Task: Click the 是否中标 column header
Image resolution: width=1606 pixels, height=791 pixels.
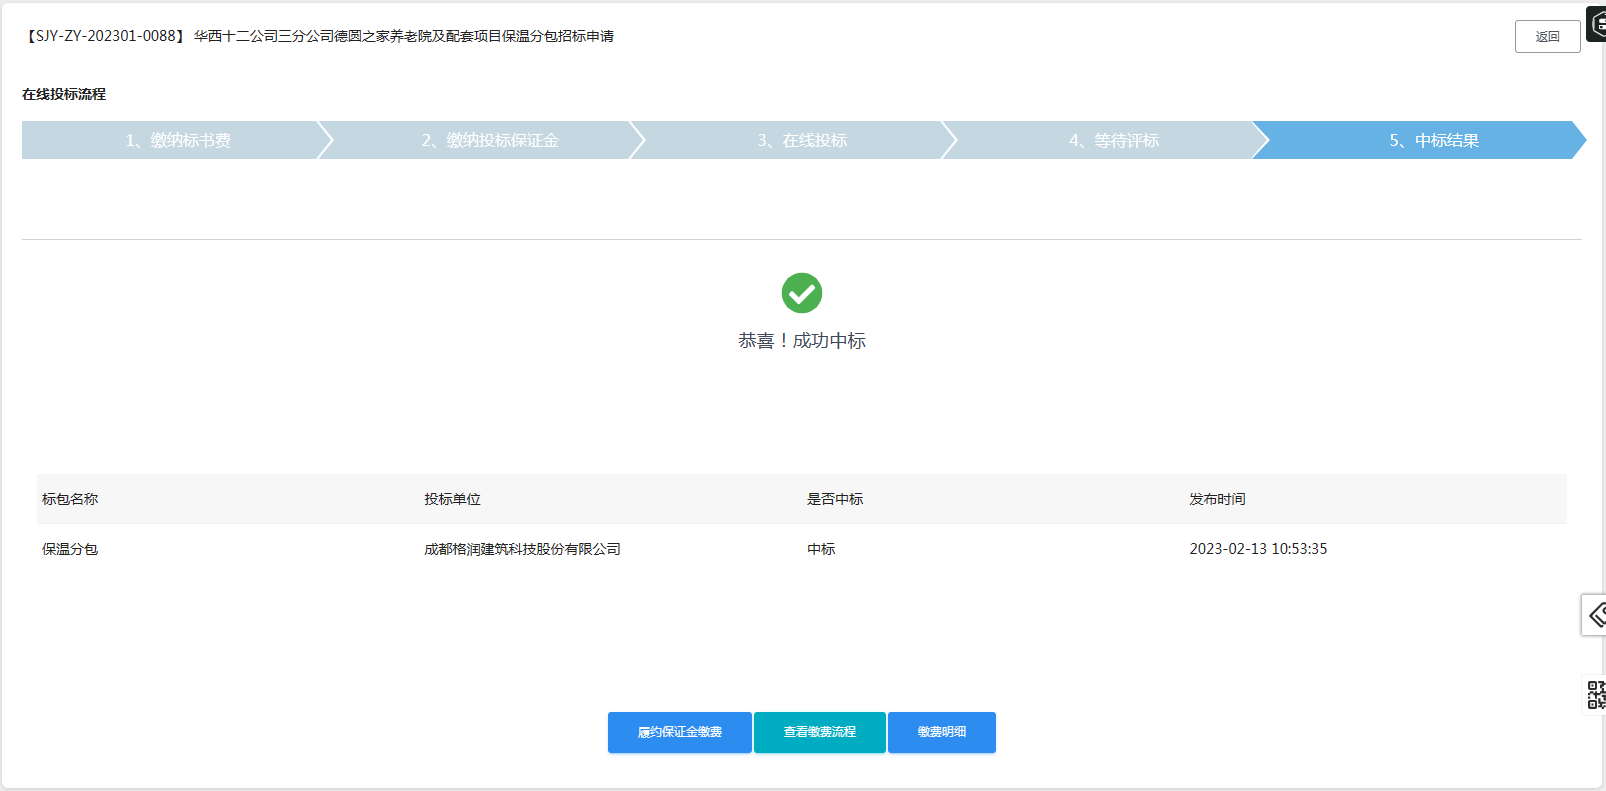Action: click(x=835, y=499)
